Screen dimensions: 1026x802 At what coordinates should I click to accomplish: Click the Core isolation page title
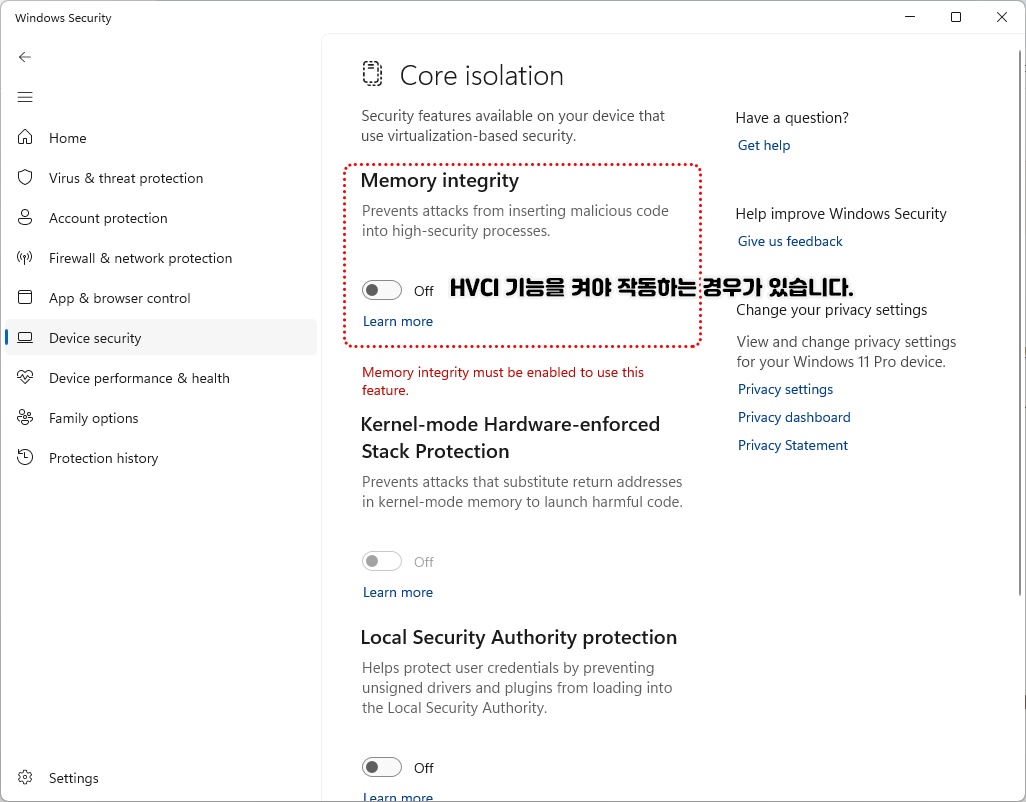pyautogui.click(x=482, y=75)
